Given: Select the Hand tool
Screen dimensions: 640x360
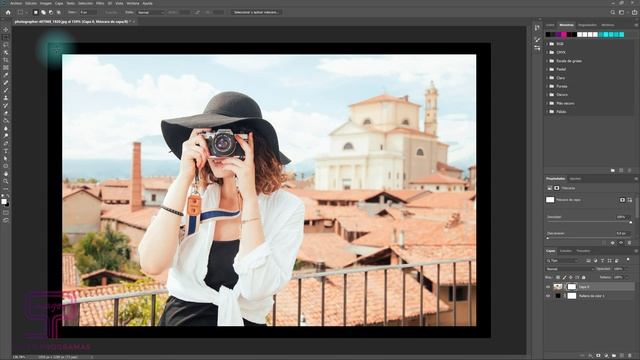Looking at the screenshot, I should coord(6,174).
